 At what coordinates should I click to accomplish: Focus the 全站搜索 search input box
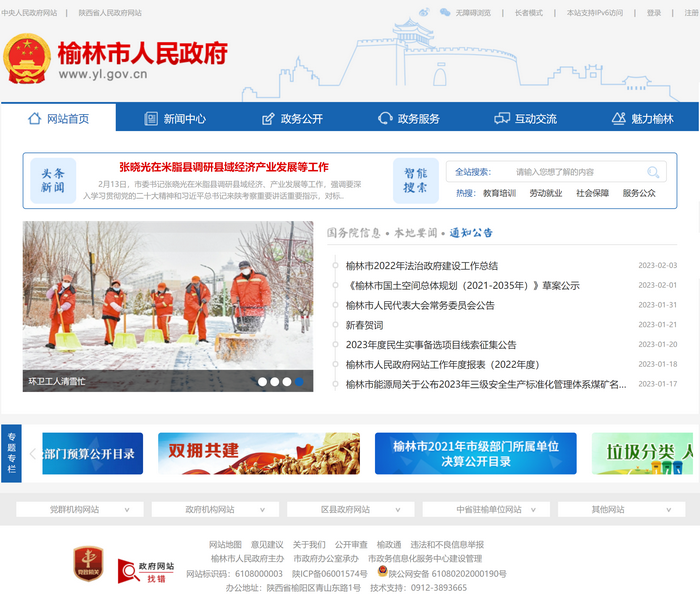click(575, 172)
